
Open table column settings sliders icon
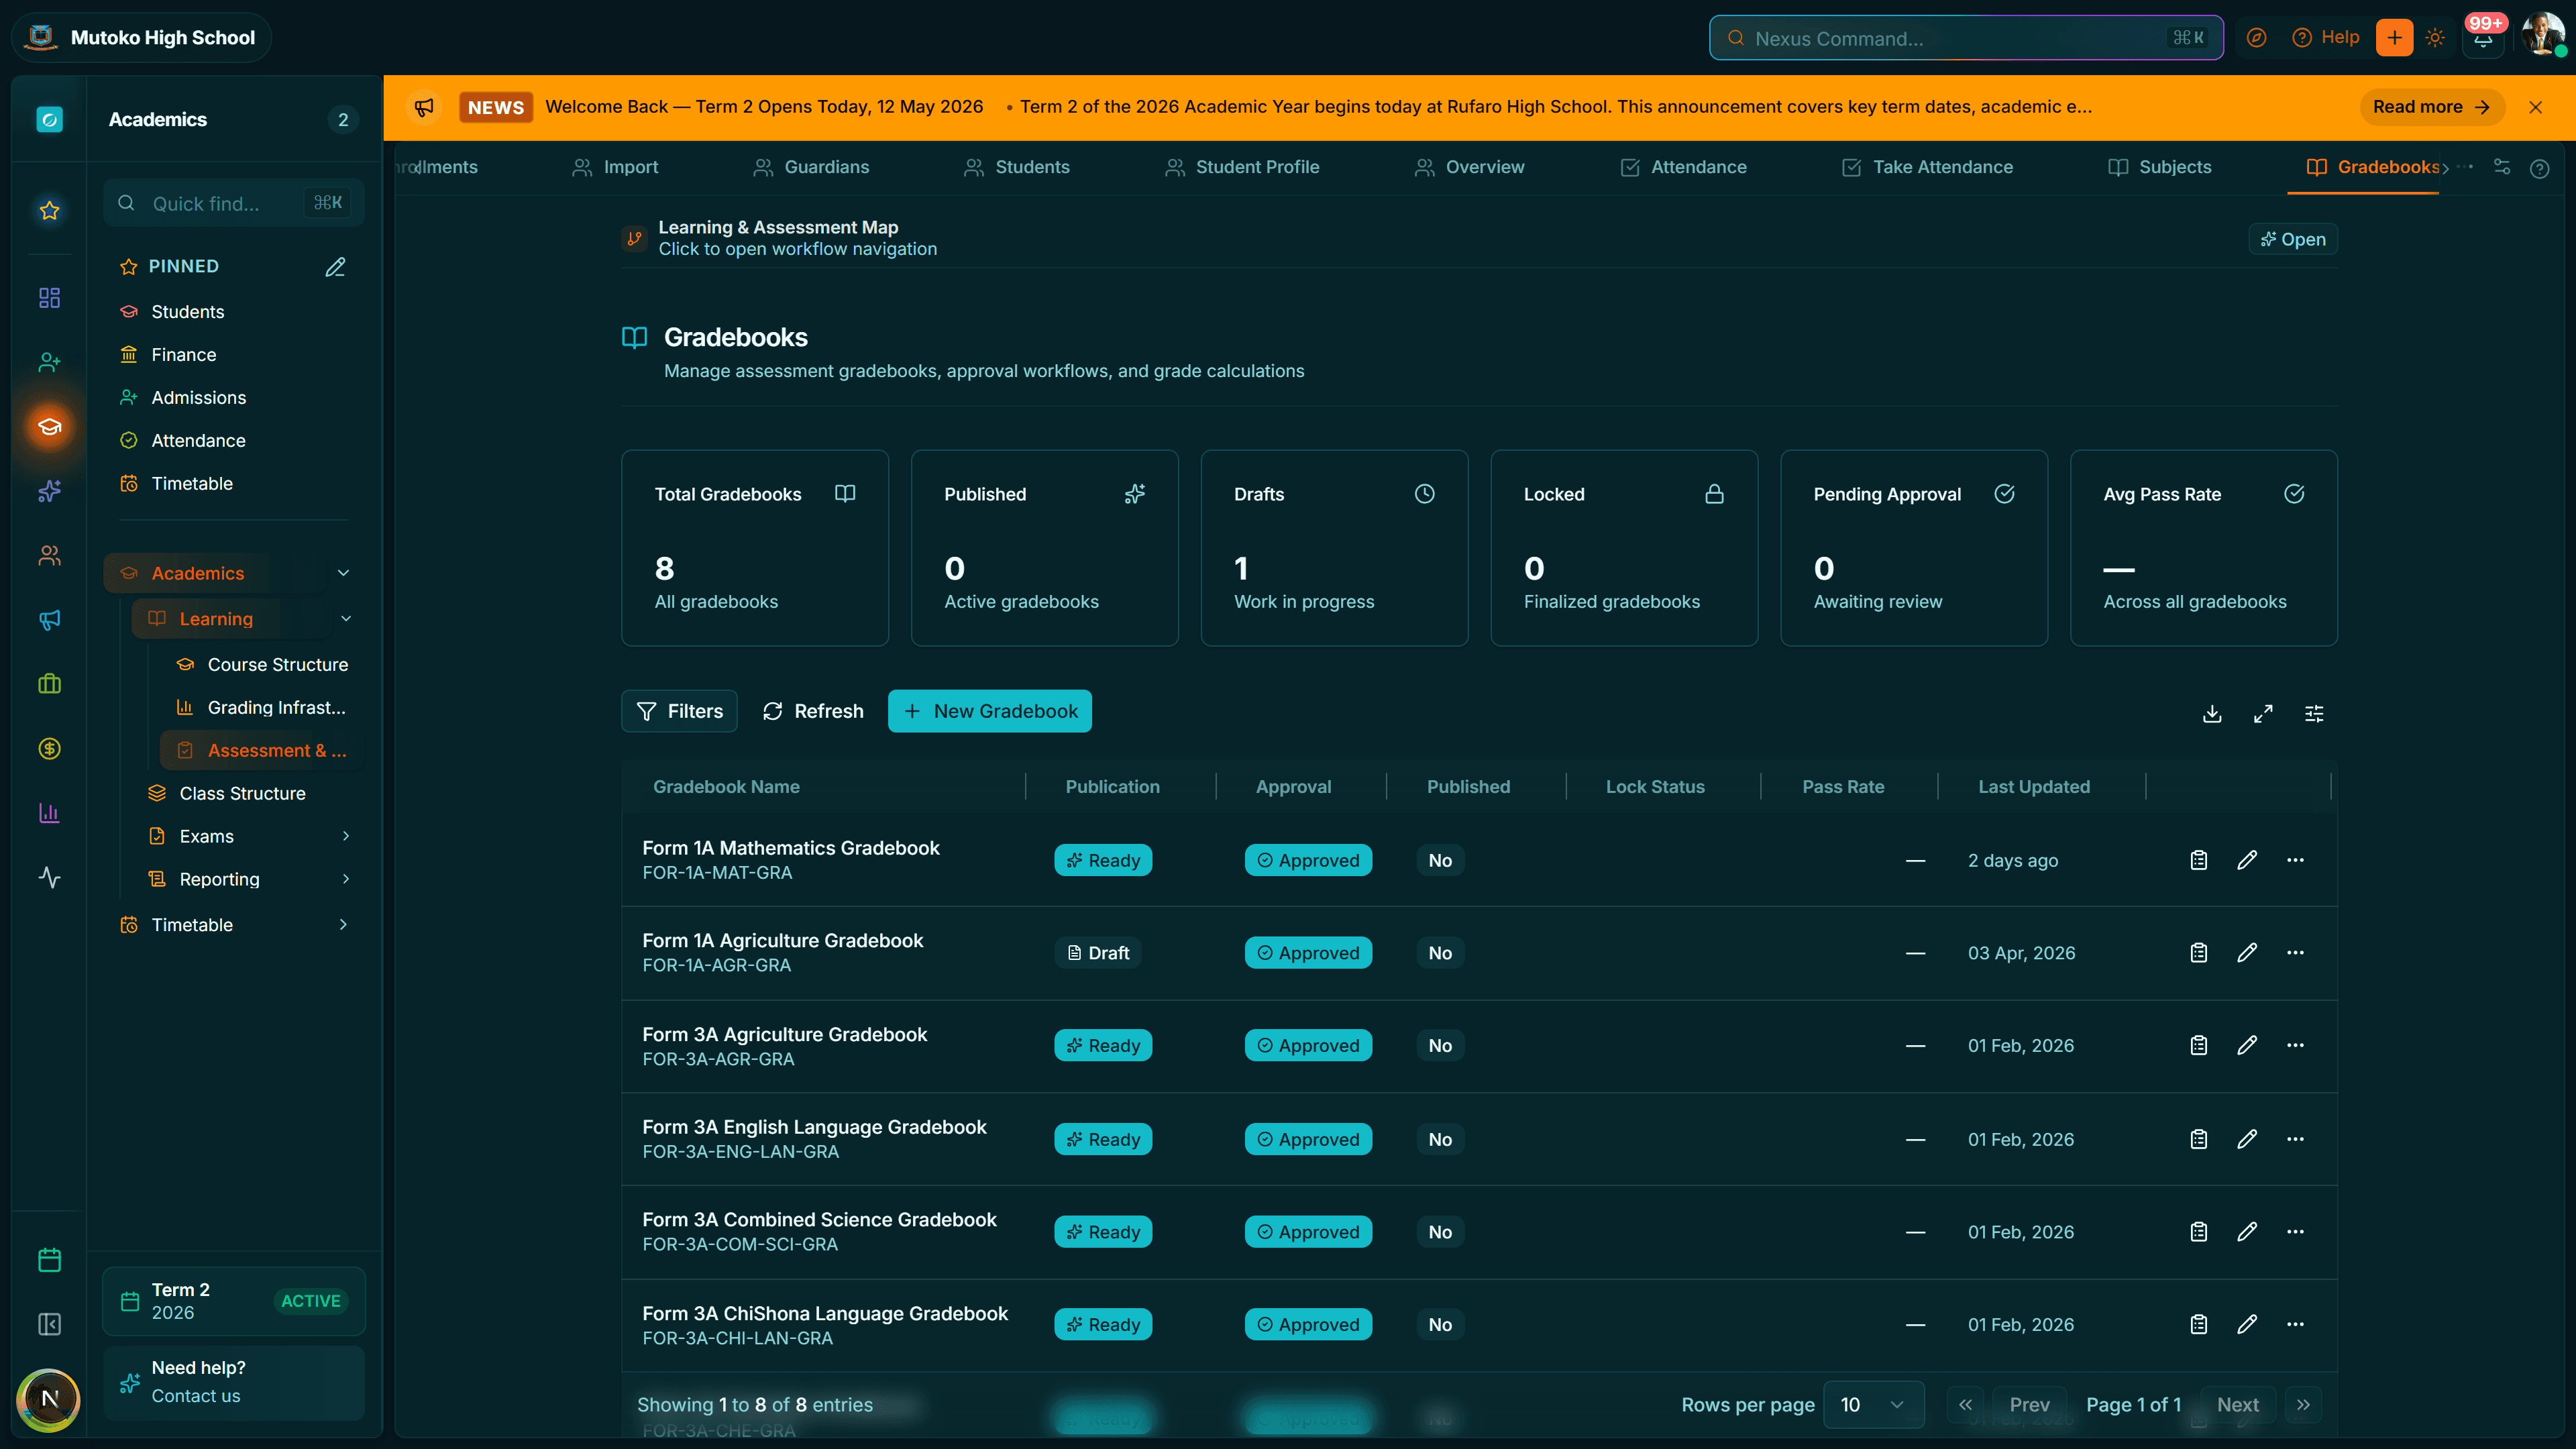[2314, 713]
